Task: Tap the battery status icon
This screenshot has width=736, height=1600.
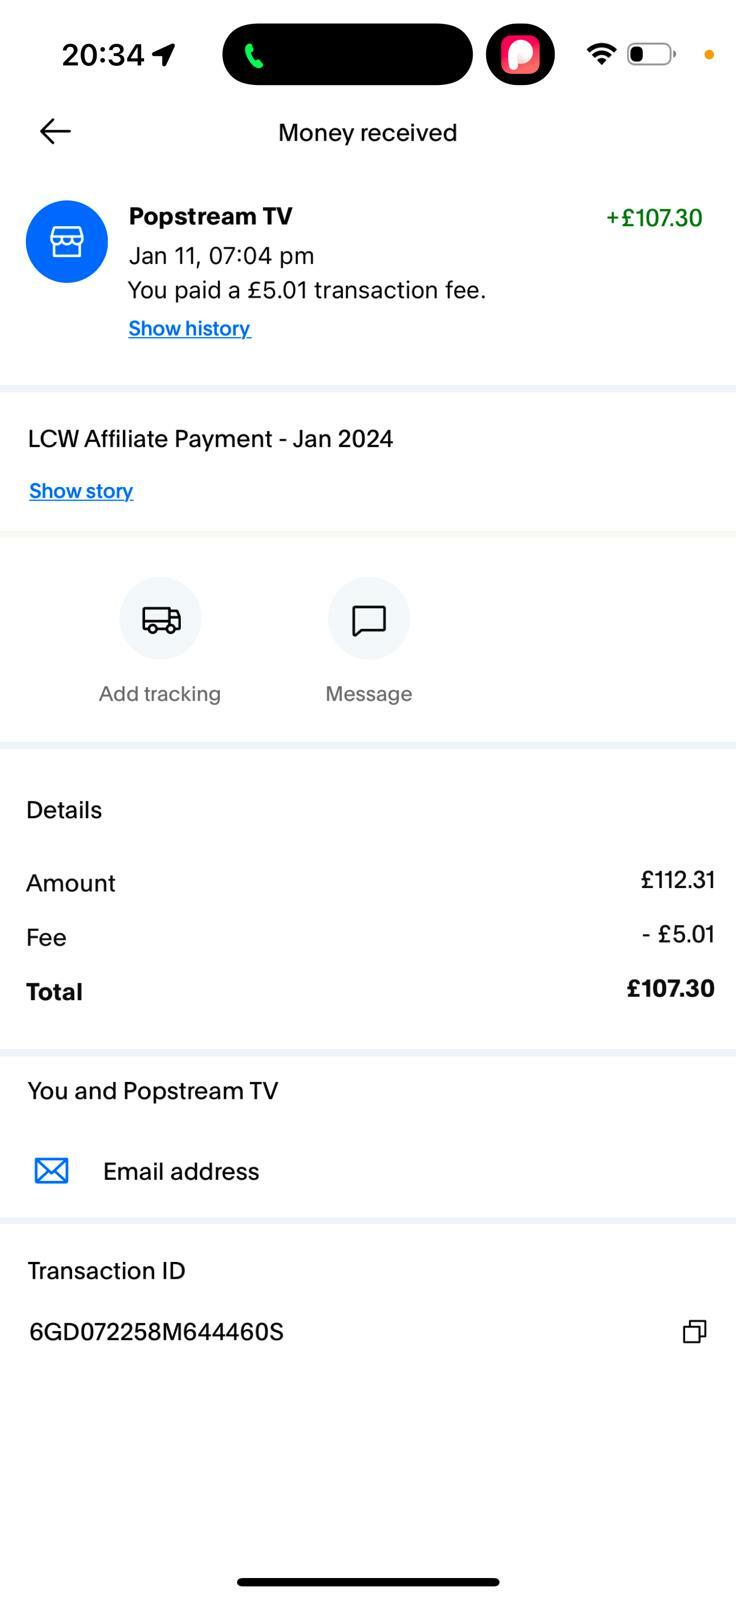Action: click(651, 54)
